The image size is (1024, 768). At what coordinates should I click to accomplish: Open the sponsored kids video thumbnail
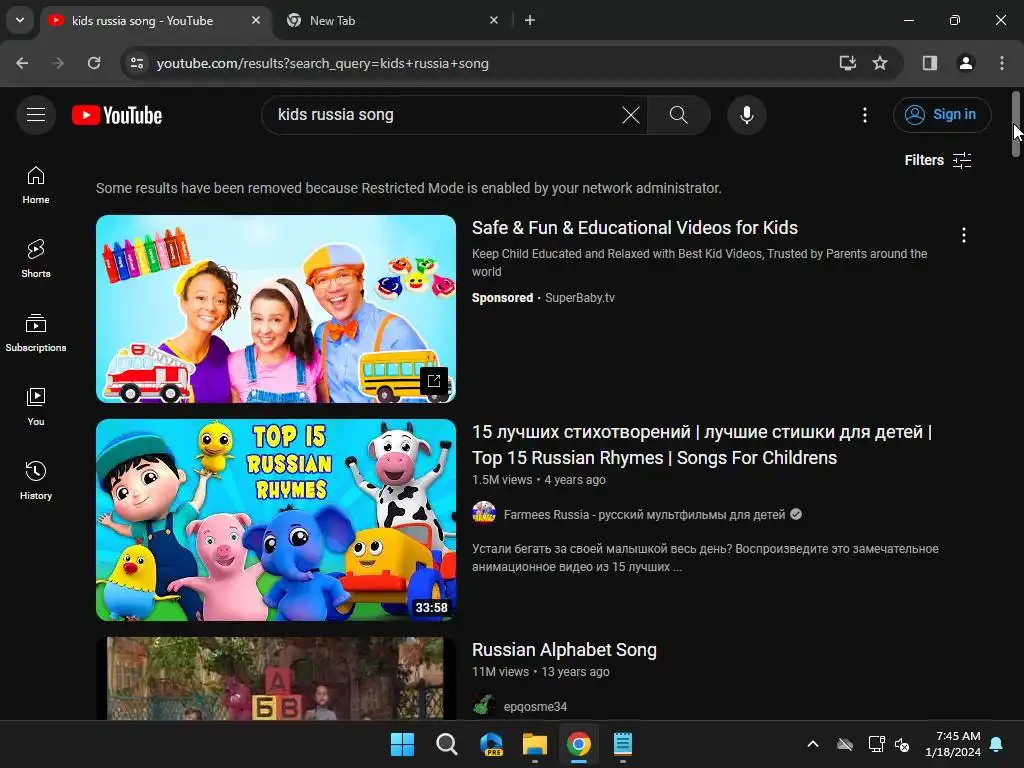tap(276, 309)
